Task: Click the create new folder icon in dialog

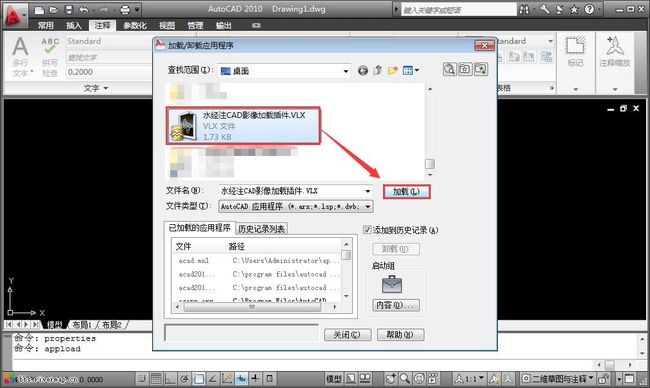Action: tap(393, 70)
